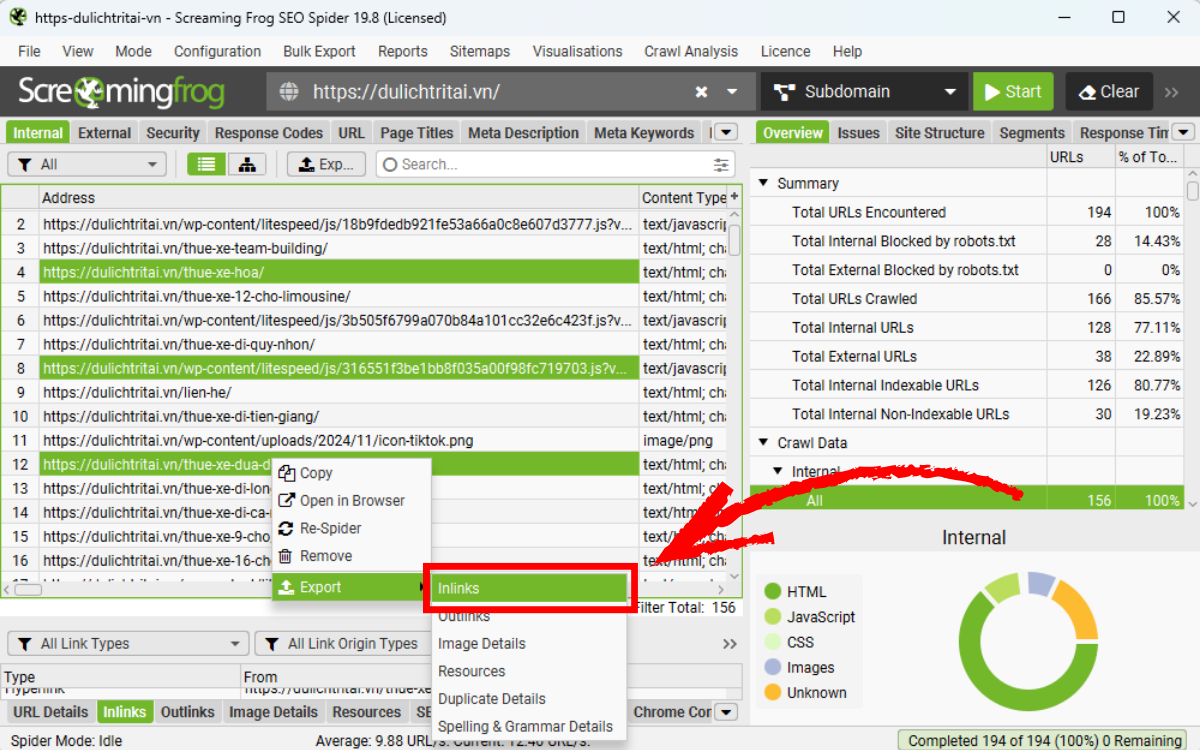The height and width of the screenshot is (750, 1200).
Task: Switch to list view
Action: coord(205,163)
